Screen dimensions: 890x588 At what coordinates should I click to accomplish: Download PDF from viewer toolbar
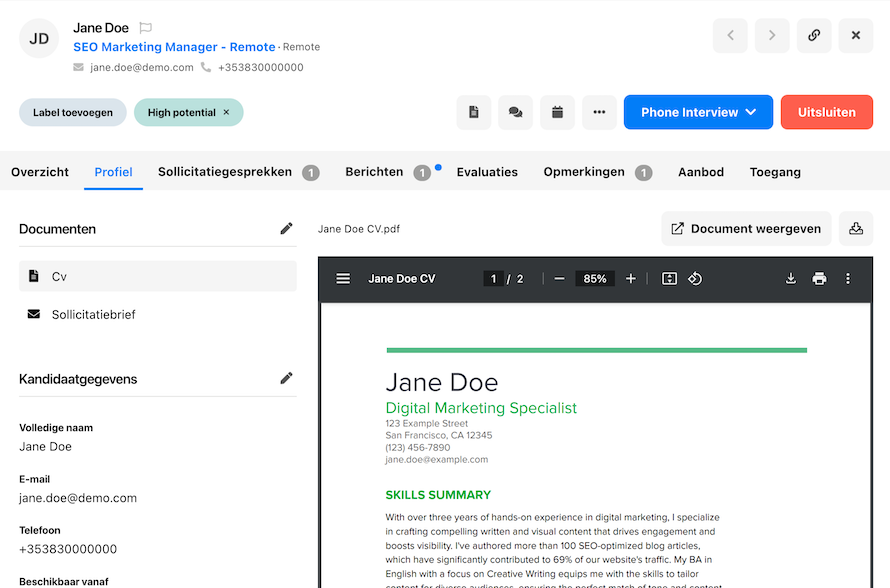click(791, 279)
